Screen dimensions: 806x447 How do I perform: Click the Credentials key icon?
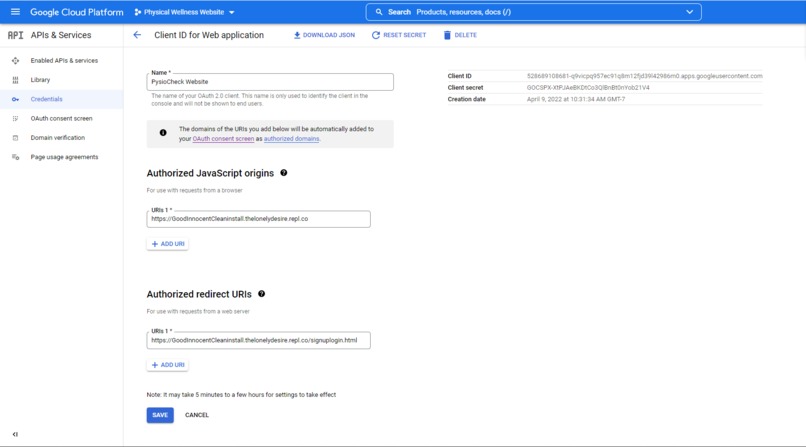(x=15, y=99)
